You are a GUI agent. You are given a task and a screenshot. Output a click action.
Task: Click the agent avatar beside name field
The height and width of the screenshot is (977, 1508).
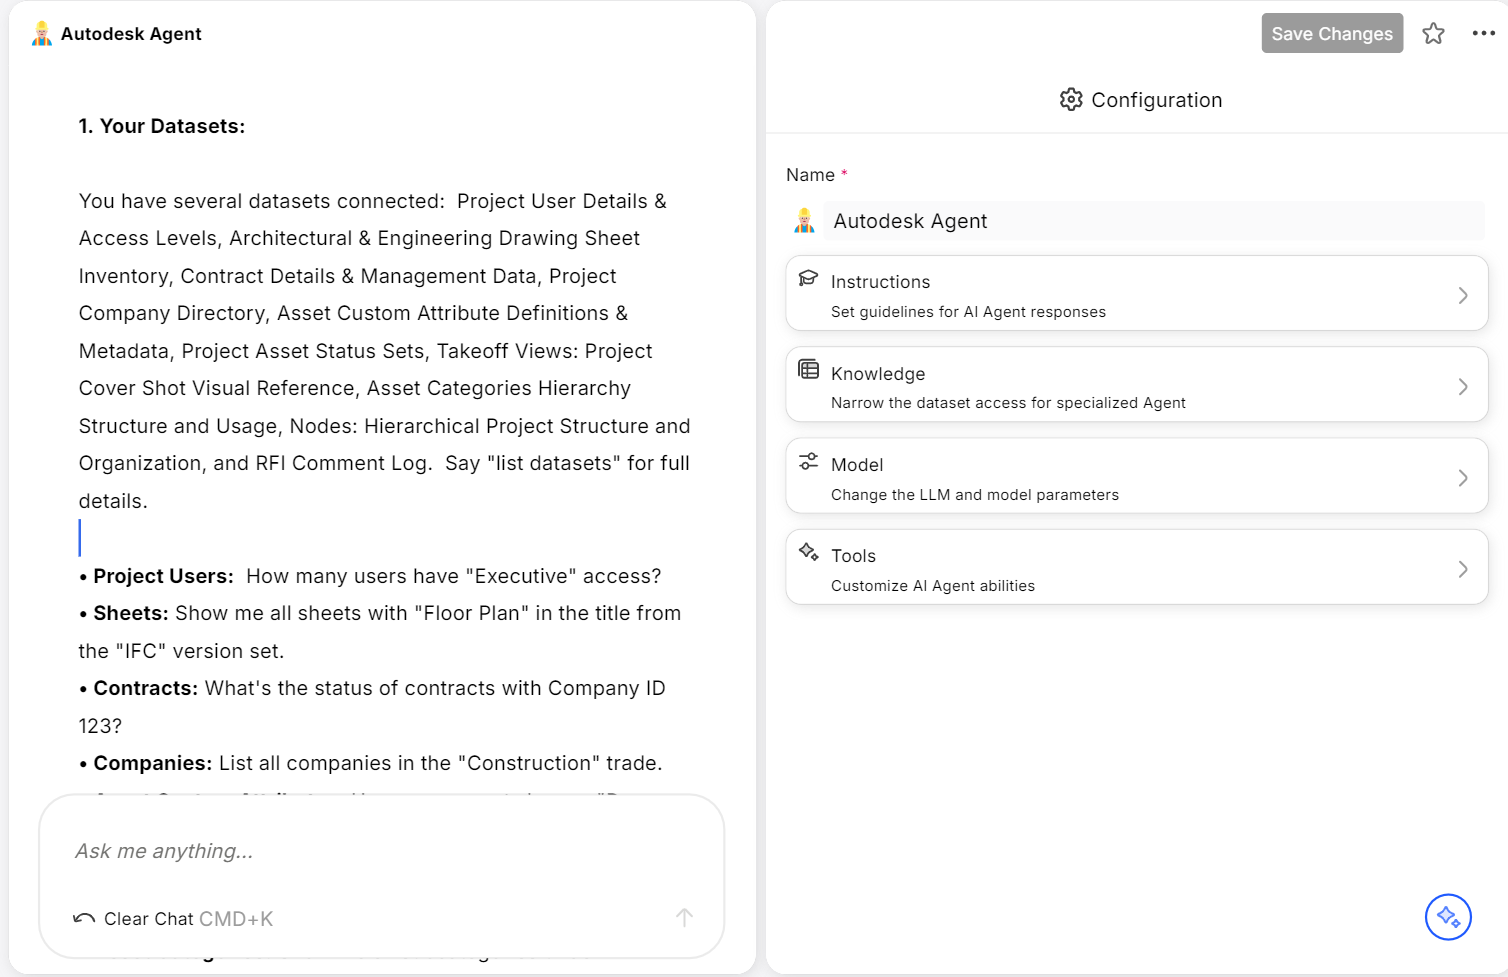(x=804, y=221)
